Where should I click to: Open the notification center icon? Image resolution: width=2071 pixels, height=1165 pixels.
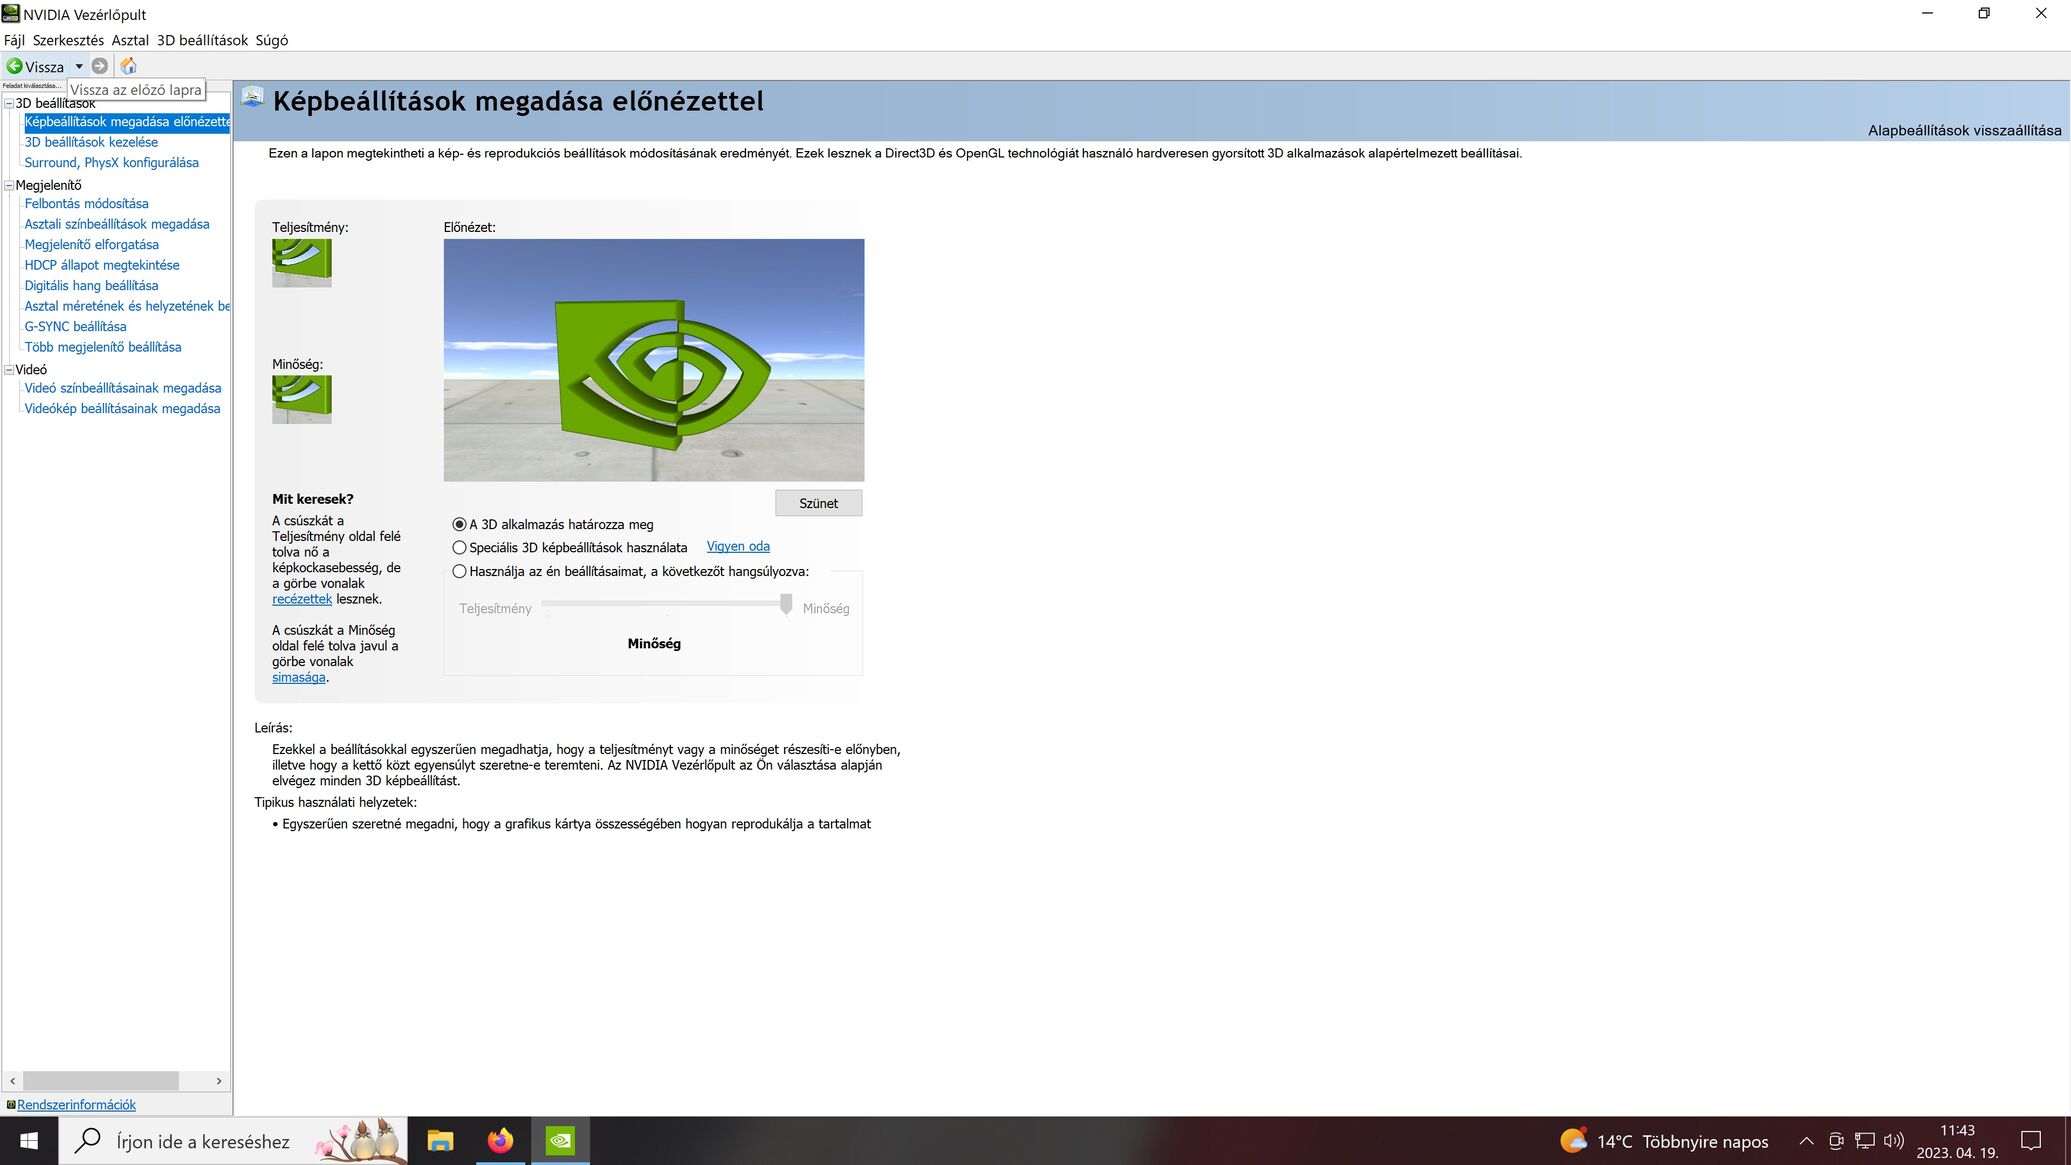[x=2030, y=1141]
